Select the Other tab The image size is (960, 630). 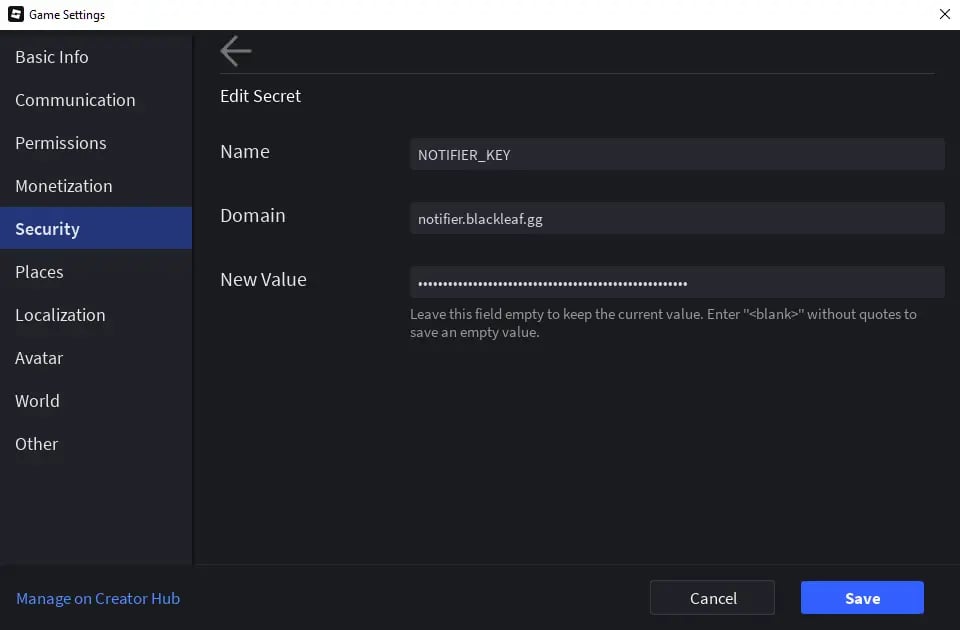pyautogui.click(x=37, y=444)
